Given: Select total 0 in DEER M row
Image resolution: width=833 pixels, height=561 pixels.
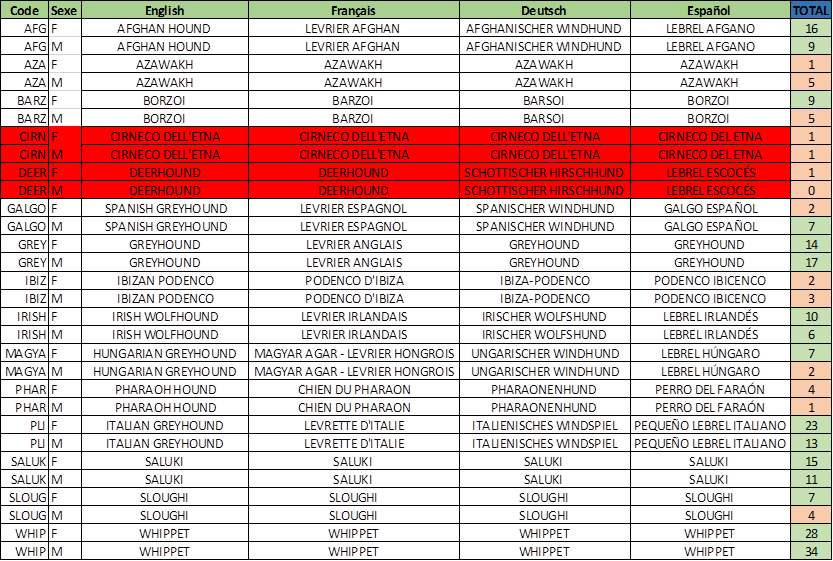Looking at the screenshot, I should pyautogui.click(x=811, y=191).
